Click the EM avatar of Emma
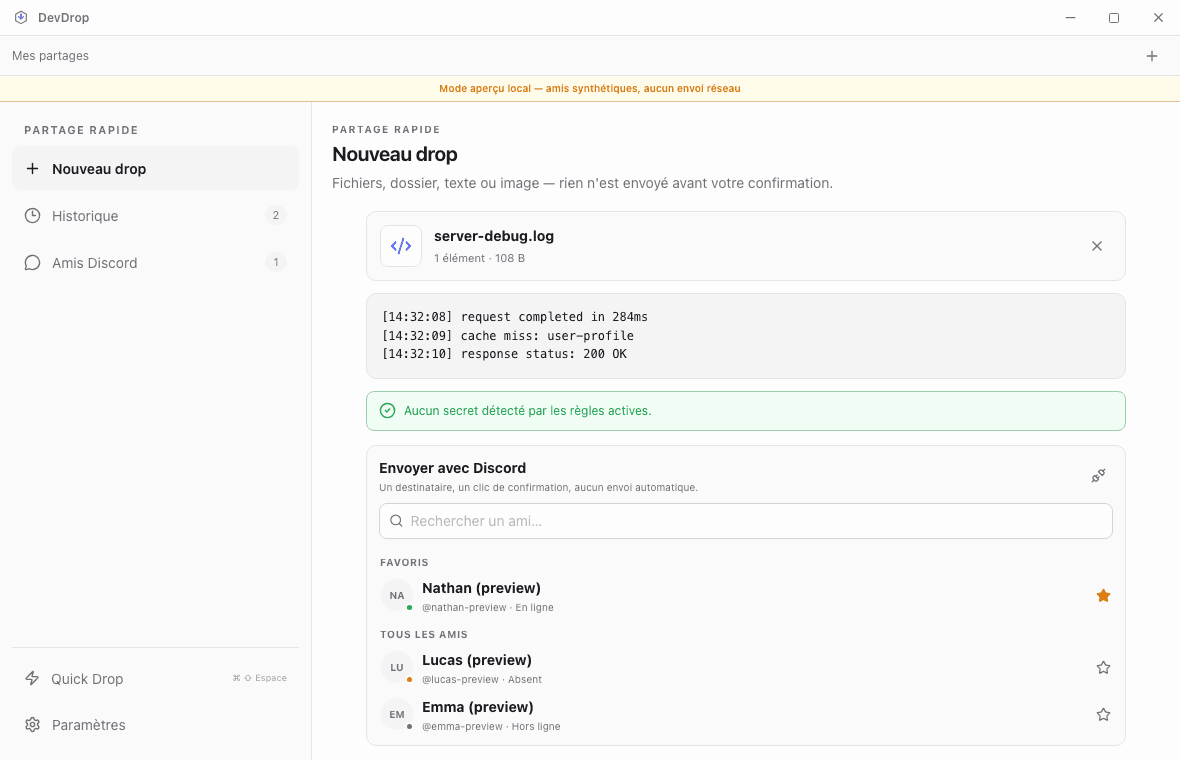Screen dimensions: 1180x760 tap(397, 714)
